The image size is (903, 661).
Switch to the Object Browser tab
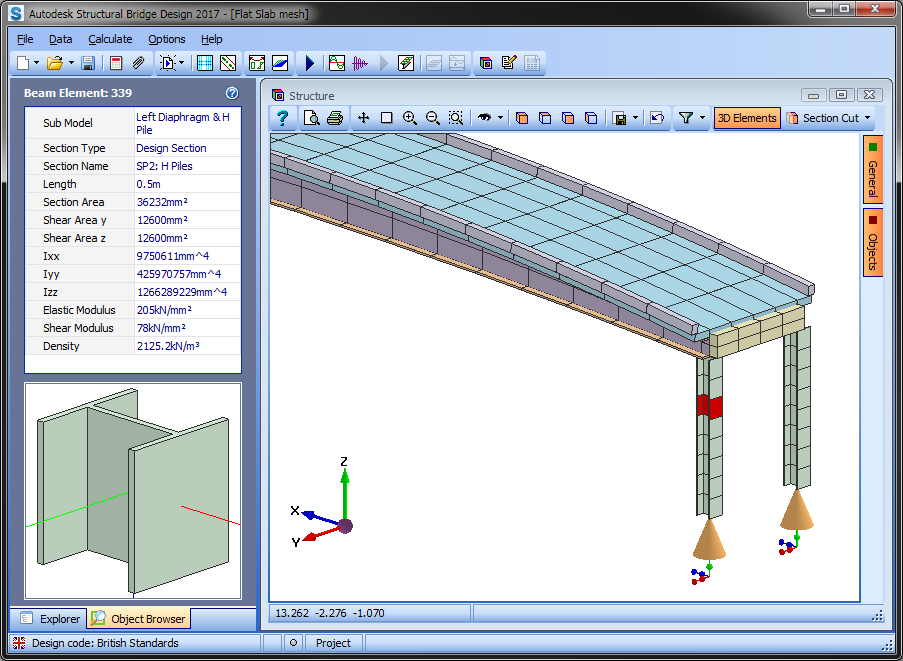(139, 619)
